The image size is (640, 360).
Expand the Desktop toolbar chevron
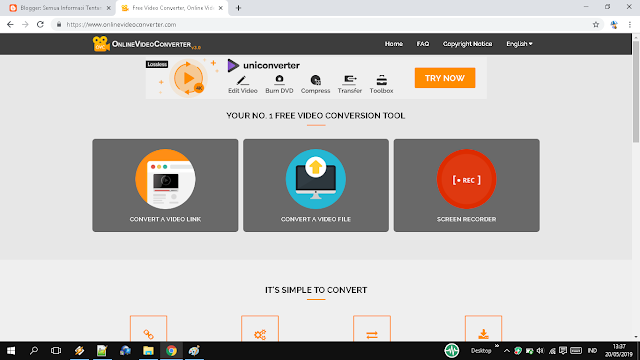(x=497, y=346)
